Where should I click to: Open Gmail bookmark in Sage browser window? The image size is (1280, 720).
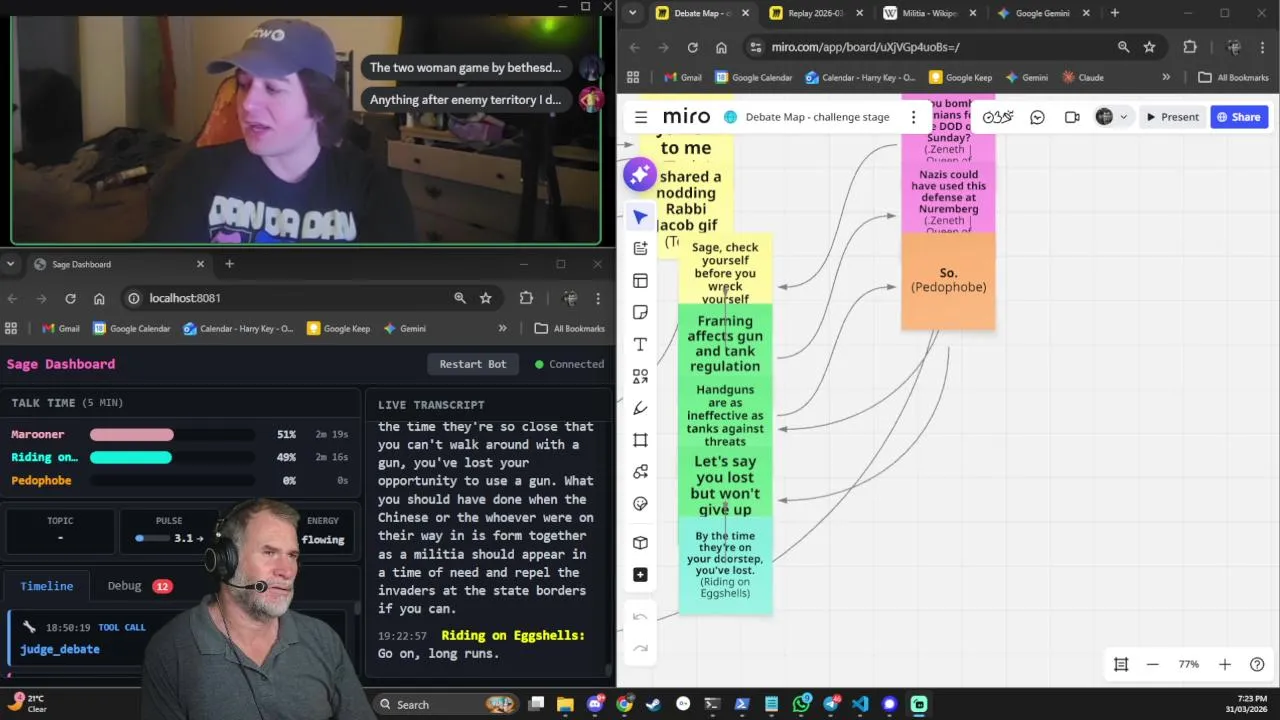(61, 328)
